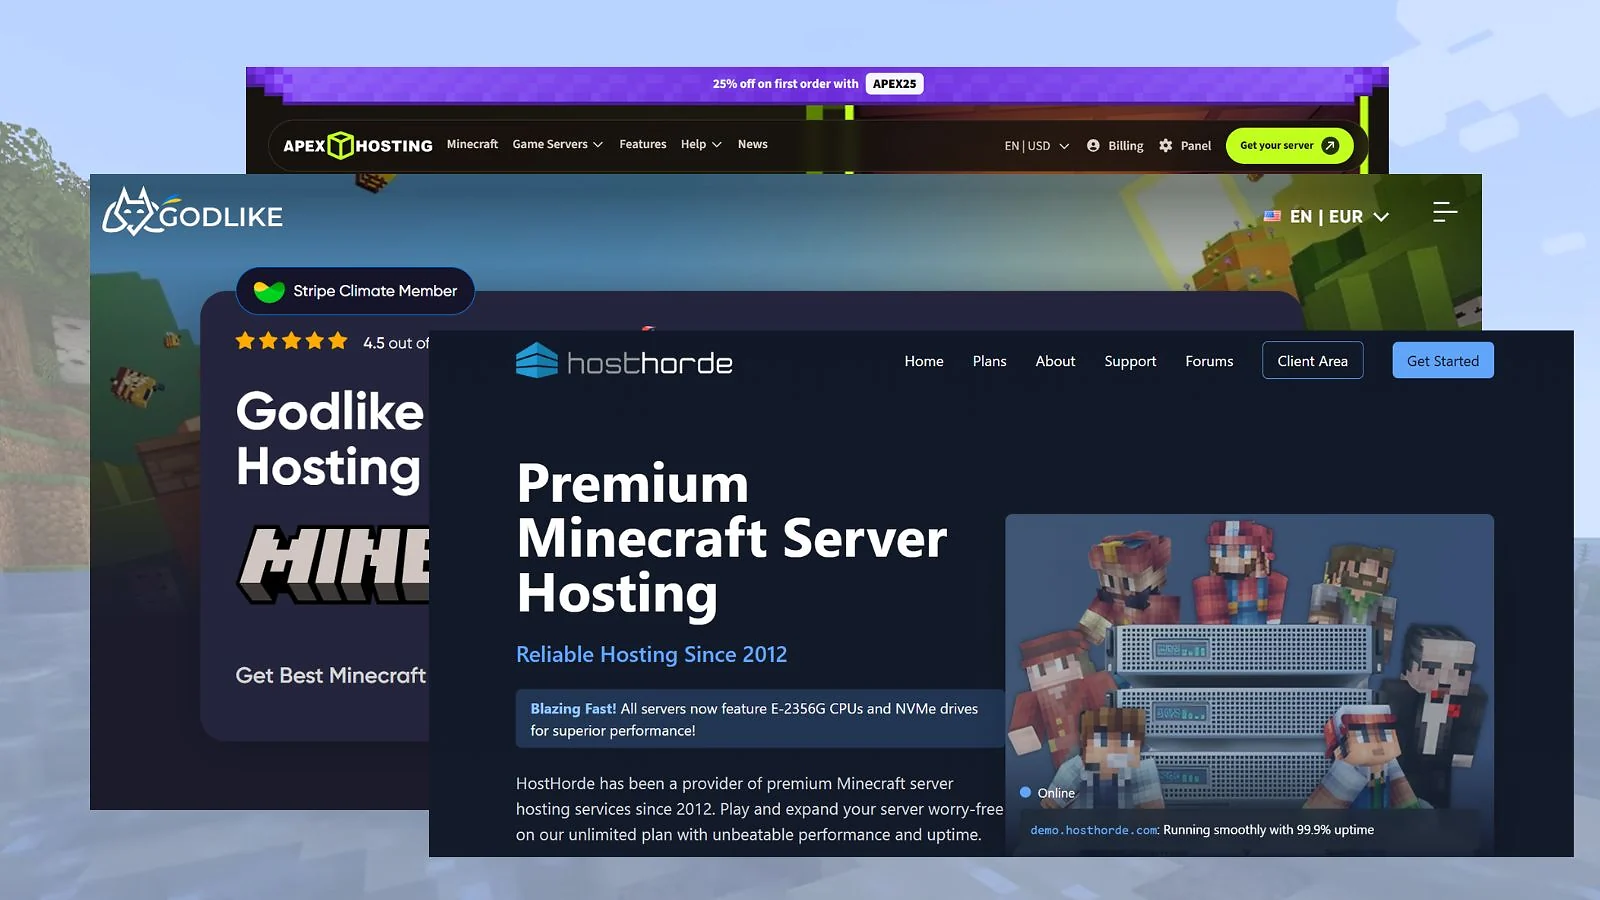Click the 'Godlike Hosting' heading
The height and width of the screenshot is (900, 1600).
[330, 439]
